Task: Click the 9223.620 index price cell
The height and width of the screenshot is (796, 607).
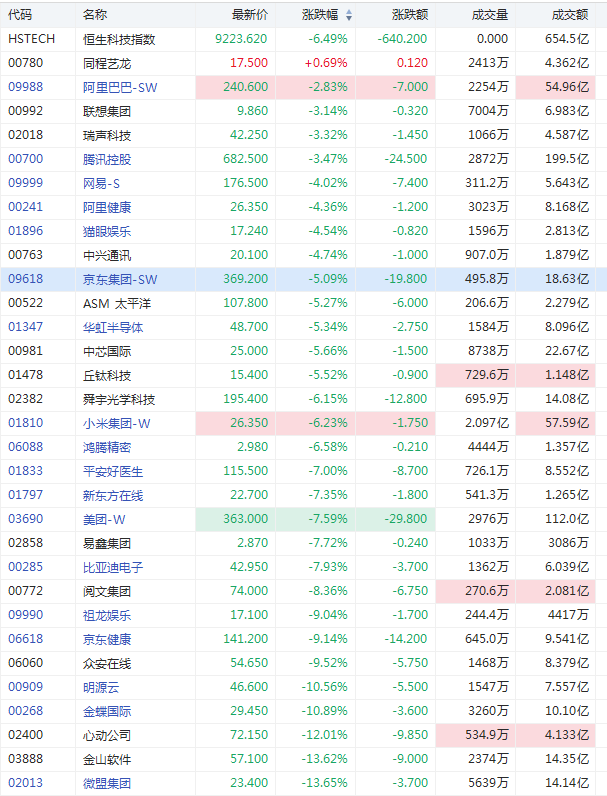Action: click(x=241, y=39)
